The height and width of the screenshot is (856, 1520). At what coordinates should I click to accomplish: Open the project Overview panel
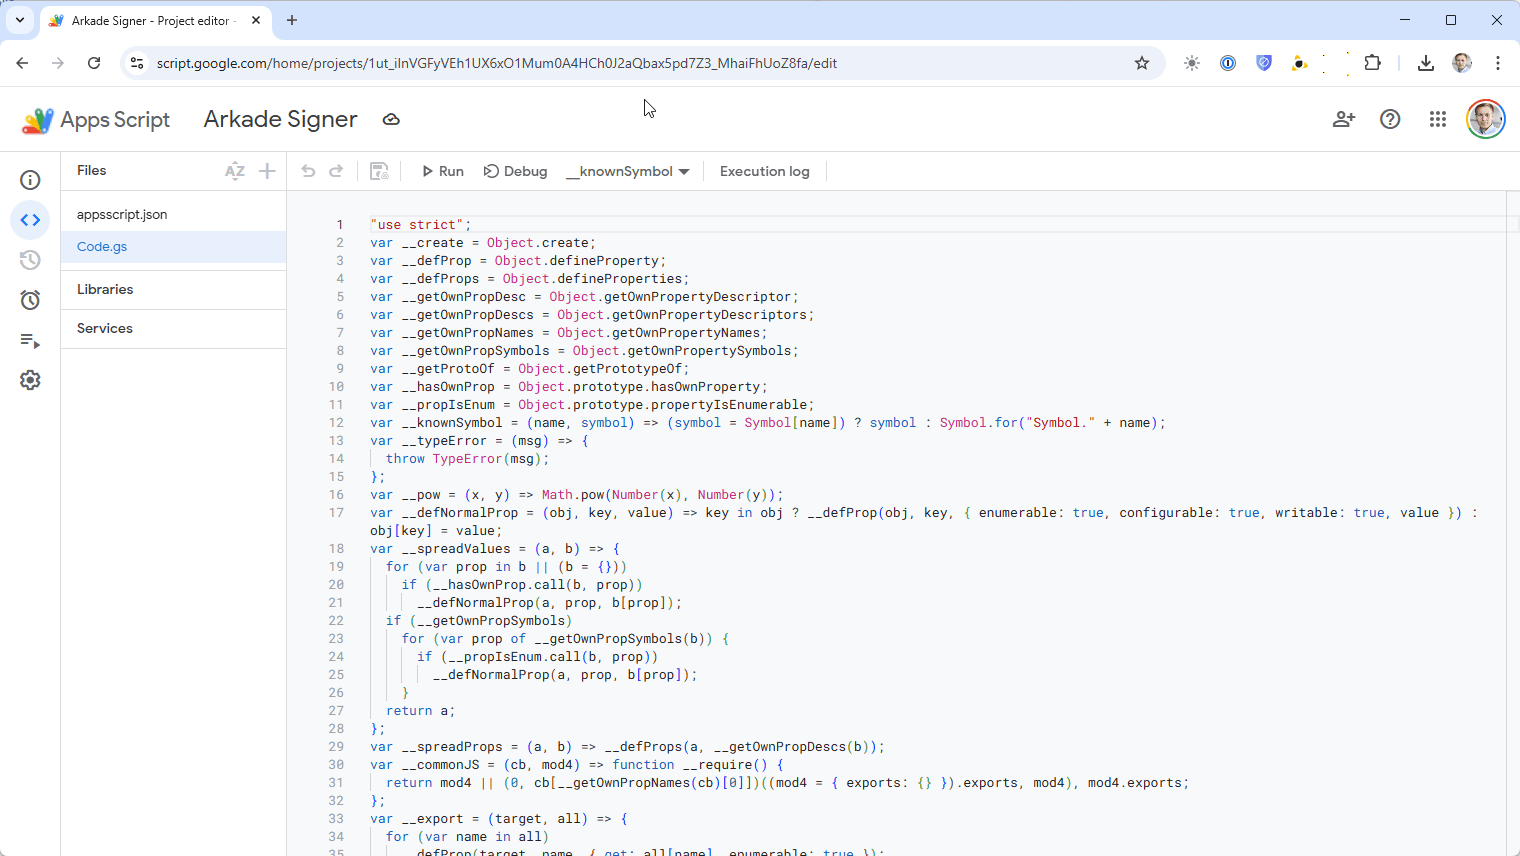pos(30,180)
